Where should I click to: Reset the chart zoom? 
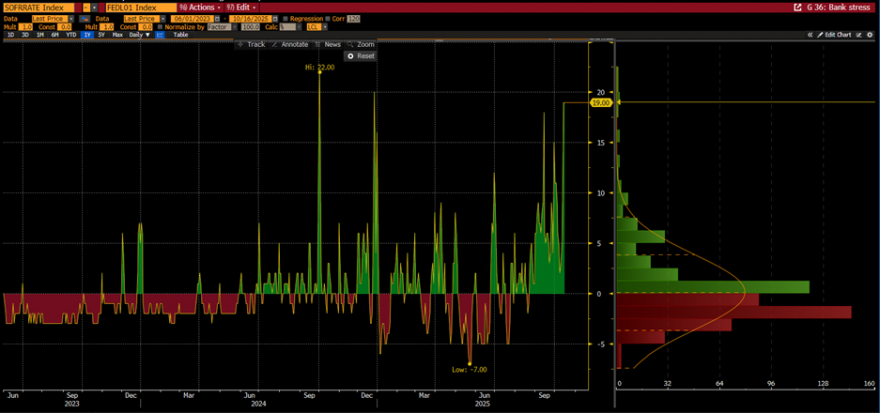[361, 56]
